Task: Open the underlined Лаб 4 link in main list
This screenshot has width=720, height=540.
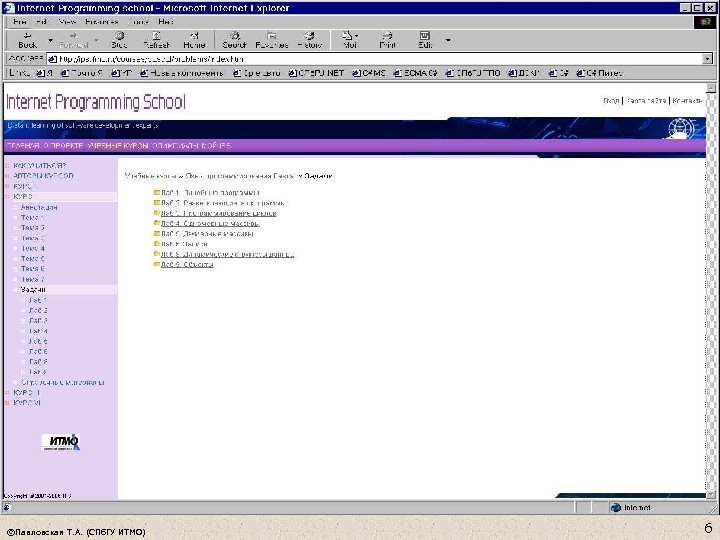Action: coord(210,223)
